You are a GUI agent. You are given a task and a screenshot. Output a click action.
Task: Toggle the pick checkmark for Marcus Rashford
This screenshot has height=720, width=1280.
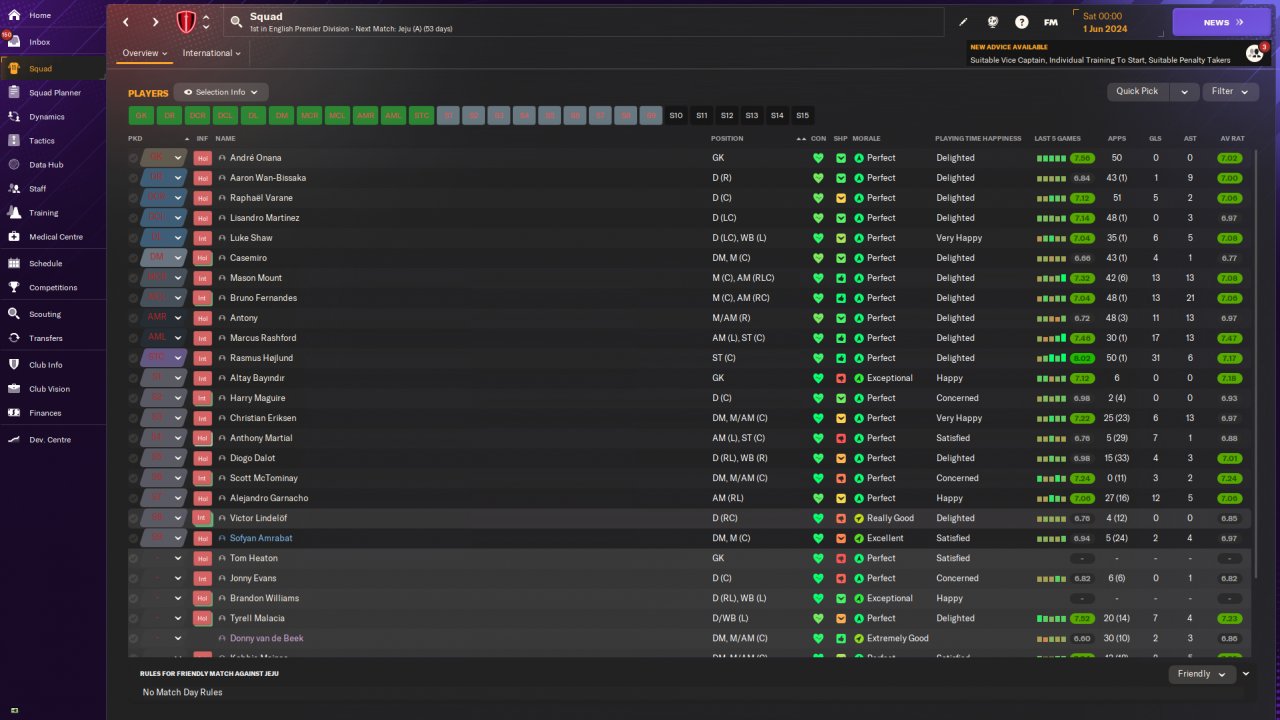pyautogui.click(x=133, y=338)
